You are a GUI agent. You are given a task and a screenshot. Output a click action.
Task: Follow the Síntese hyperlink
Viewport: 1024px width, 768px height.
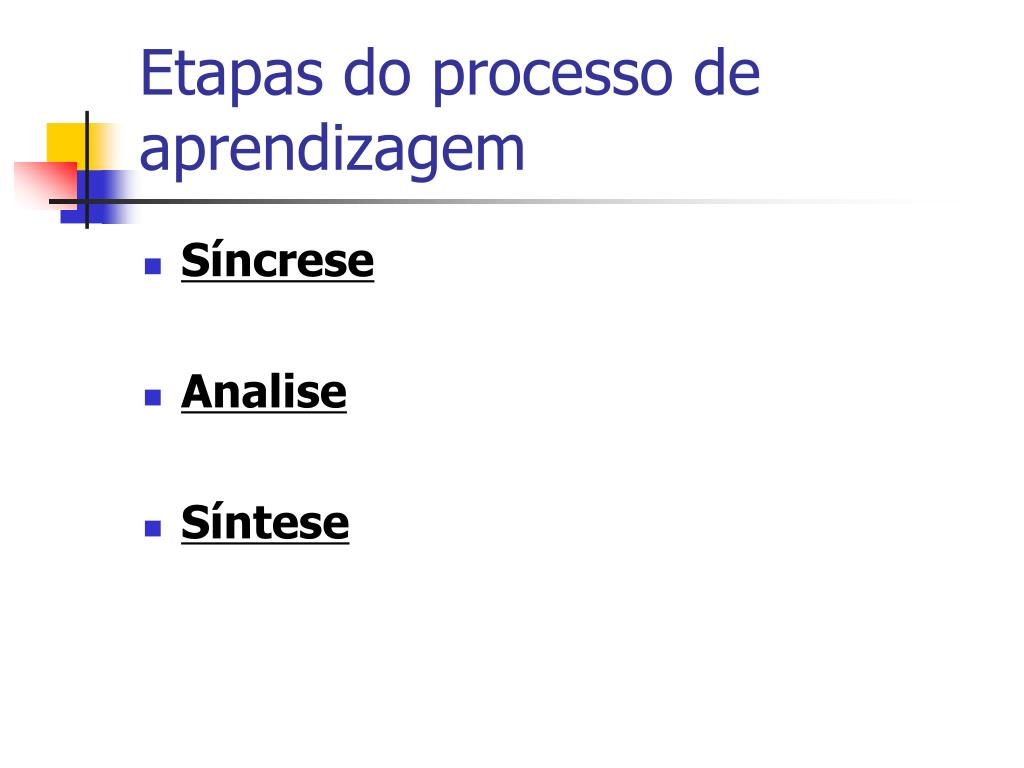tap(265, 523)
